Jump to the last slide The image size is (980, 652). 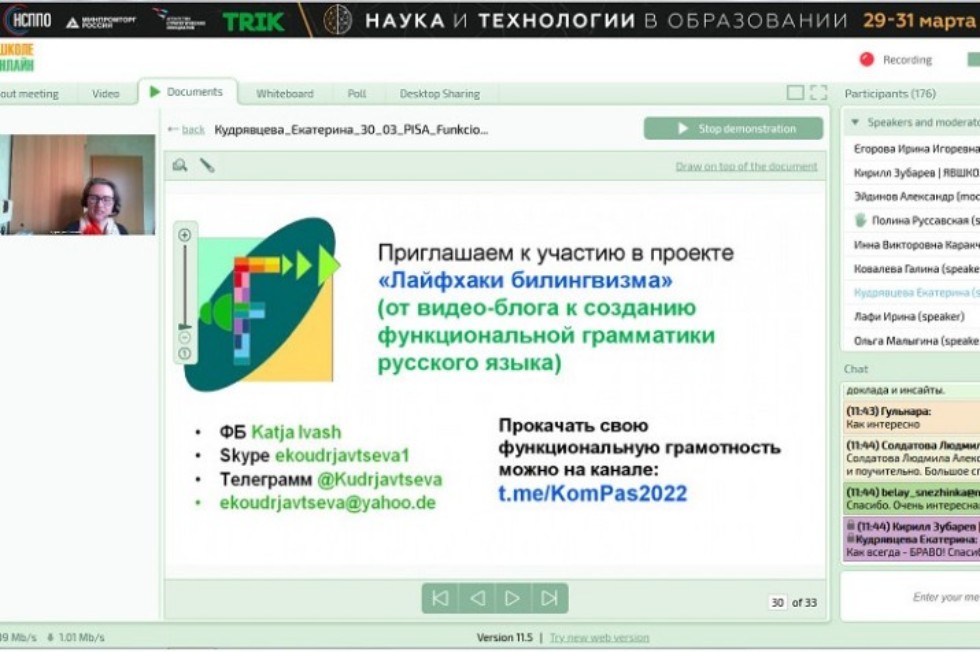coord(549,598)
